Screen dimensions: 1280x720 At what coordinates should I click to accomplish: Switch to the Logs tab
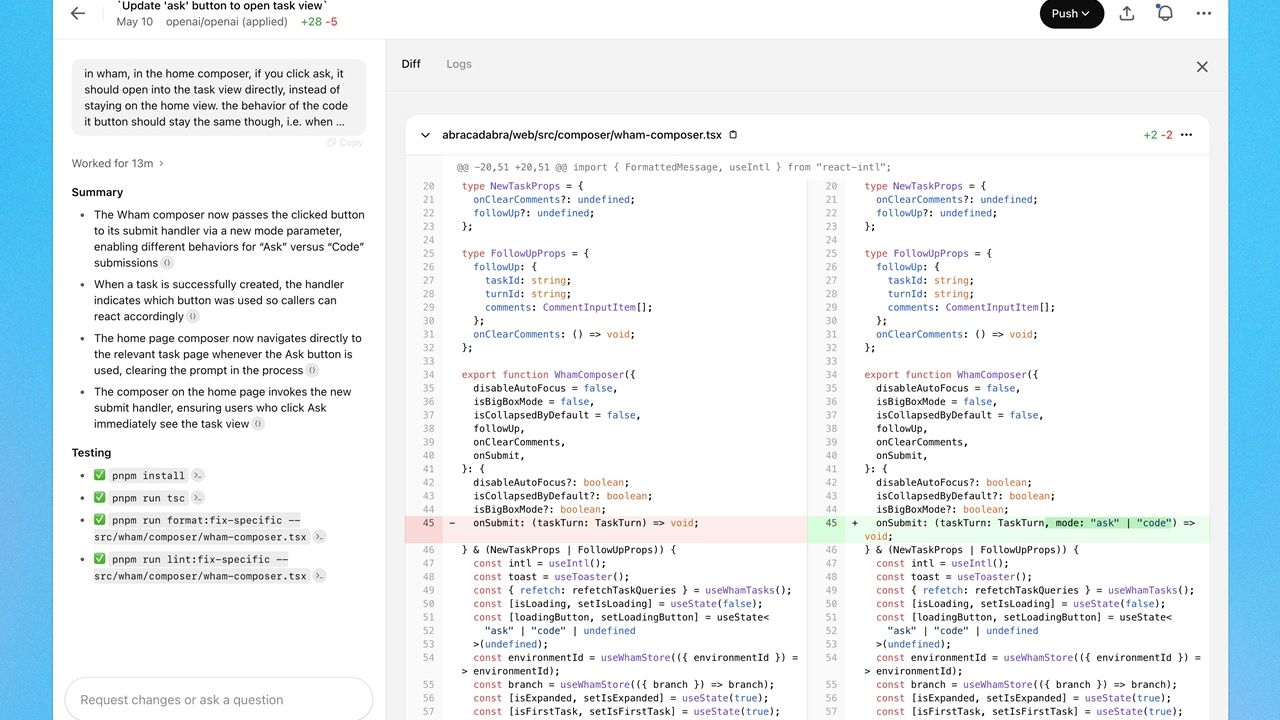pyautogui.click(x=459, y=64)
